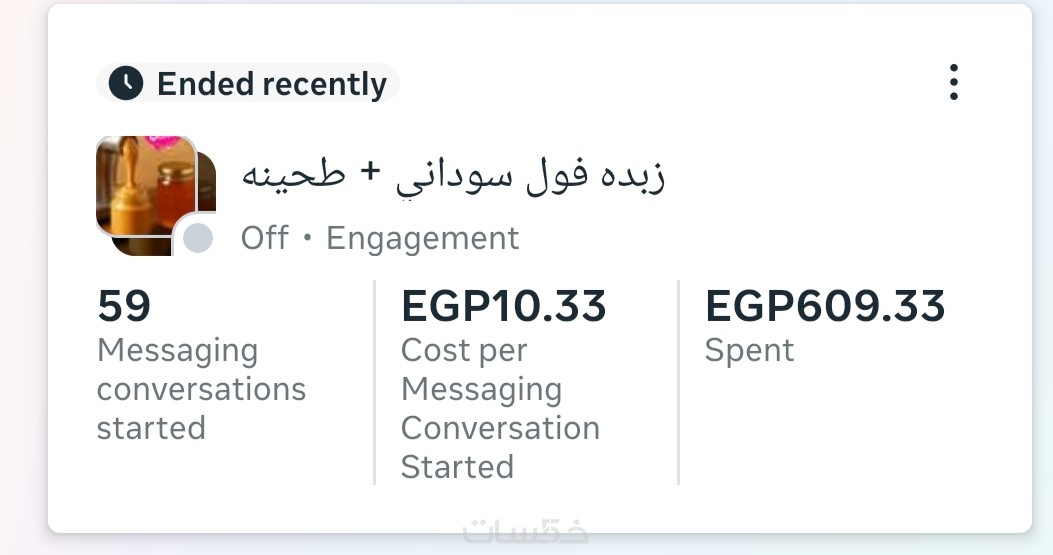Click the plus sign in the ad title
Viewport: 1053px width, 555px height.
click(369, 173)
